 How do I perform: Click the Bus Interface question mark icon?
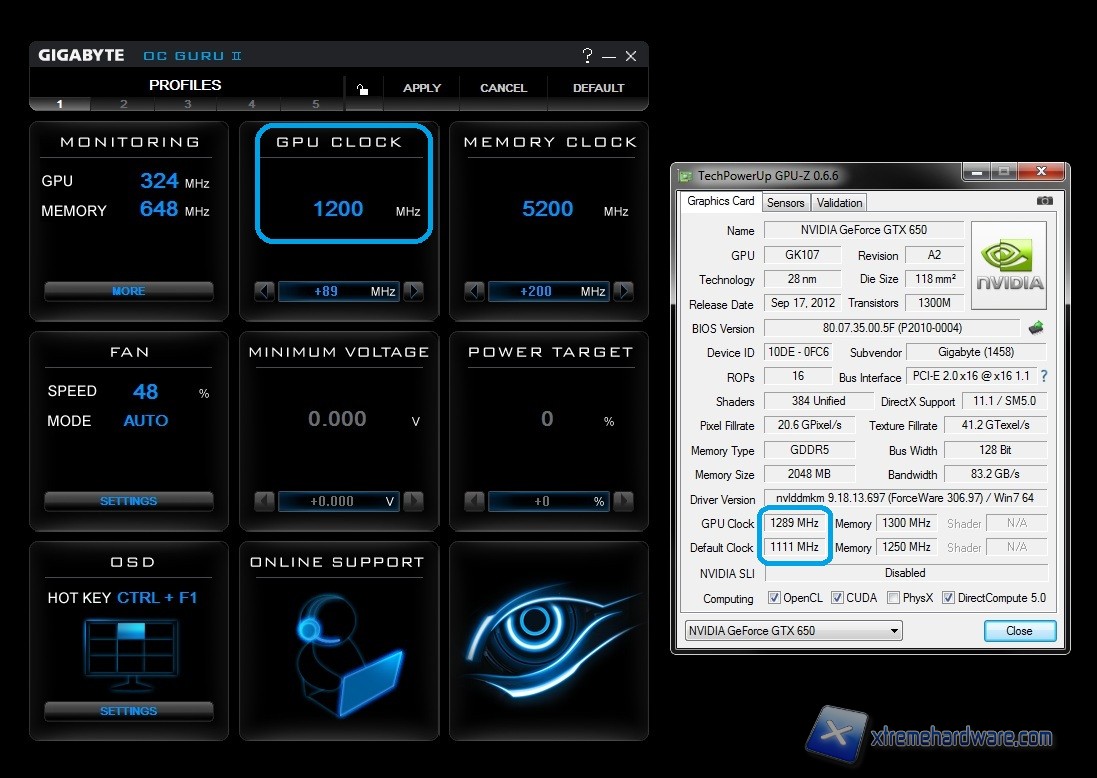pos(1044,377)
